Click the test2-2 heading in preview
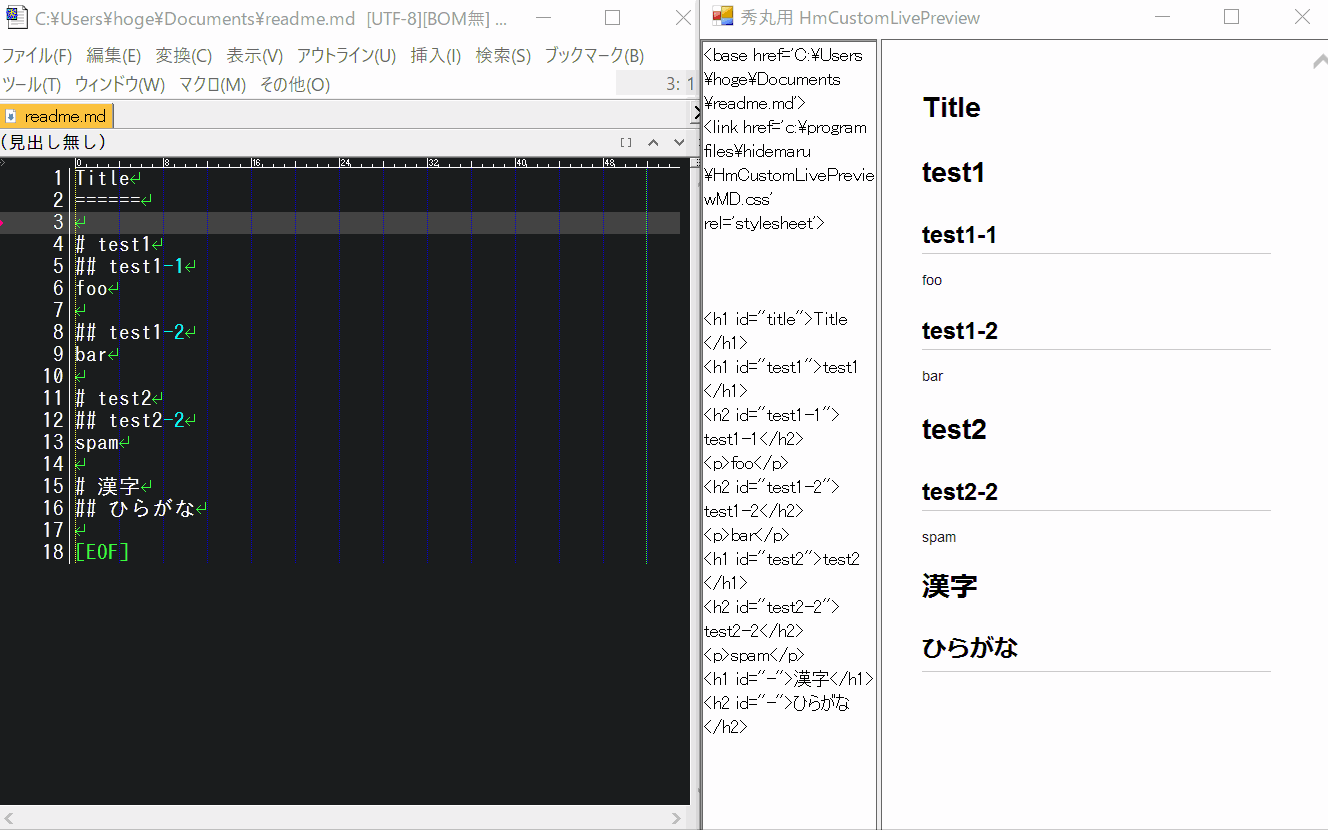 [960, 492]
